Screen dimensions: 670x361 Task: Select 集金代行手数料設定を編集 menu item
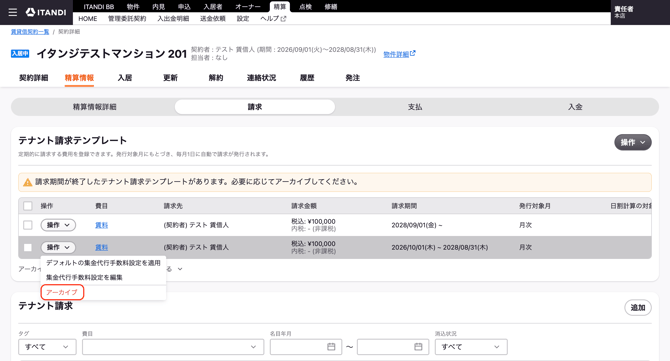[x=103, y=277]
